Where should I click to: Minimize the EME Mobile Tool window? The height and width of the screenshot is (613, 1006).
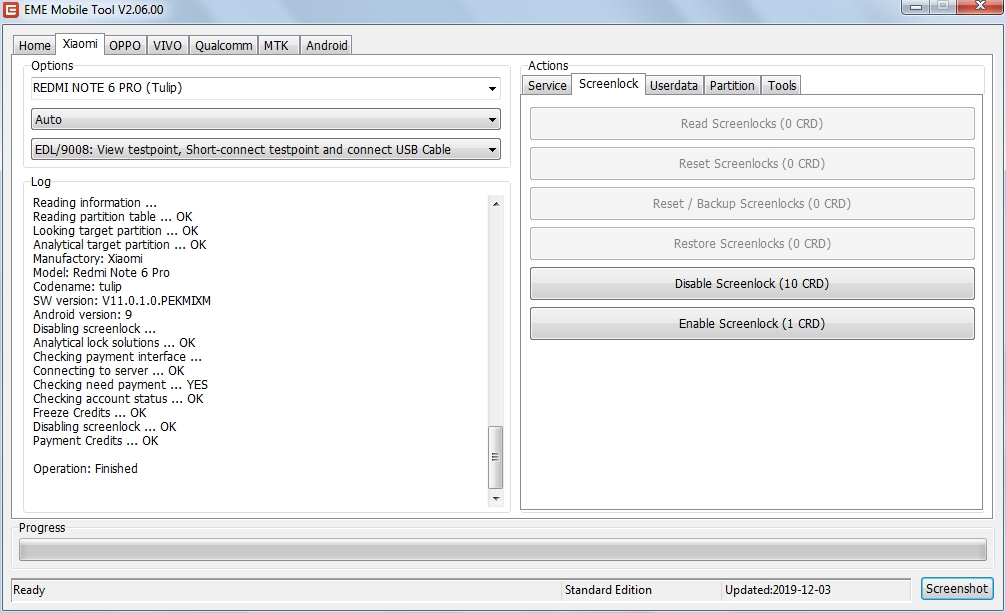[916, 7]
